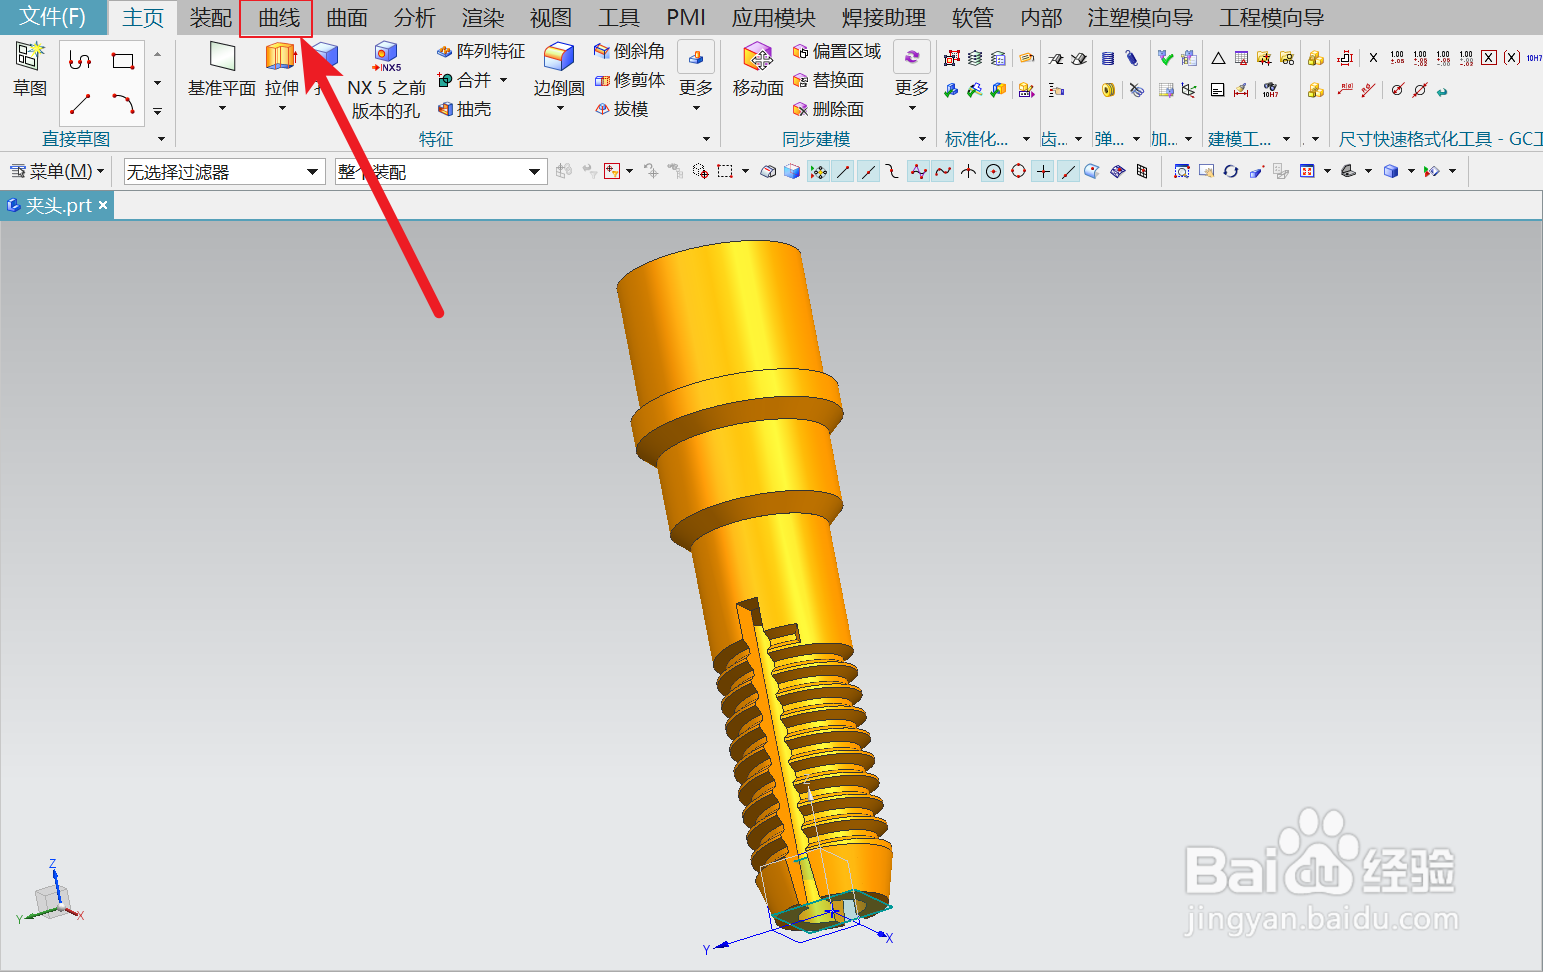1543x972 pixels.
Task: Expand the 基准平面 dropdown arrow
Action: tap(222, 108)
